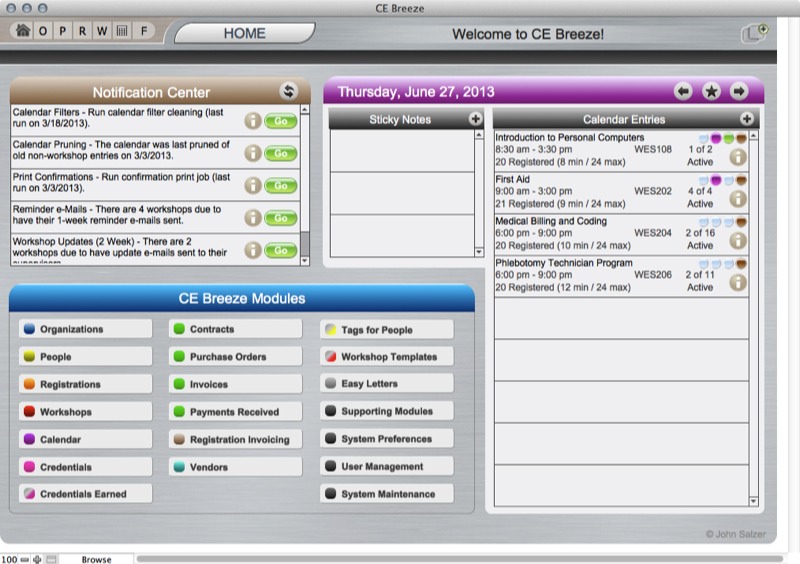800x564 pixels.
Task: Click purple status dot on Introduction to Personal Computers
Action: tap(716, 138)
